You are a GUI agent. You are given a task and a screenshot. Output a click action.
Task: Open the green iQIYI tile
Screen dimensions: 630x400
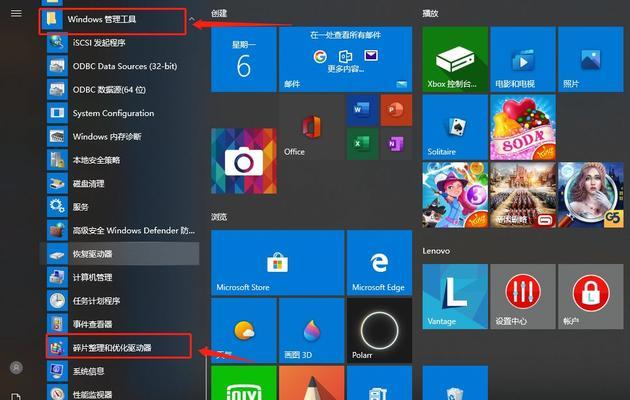(244, 383)
